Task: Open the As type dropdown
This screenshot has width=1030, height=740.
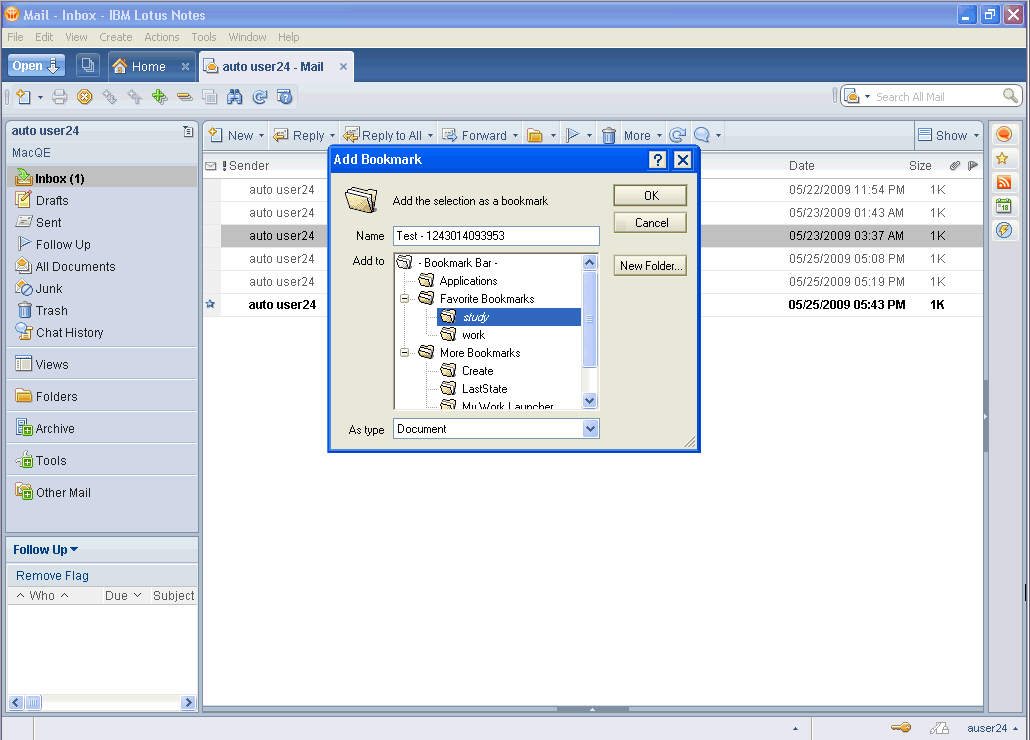Action: point(590,429)
